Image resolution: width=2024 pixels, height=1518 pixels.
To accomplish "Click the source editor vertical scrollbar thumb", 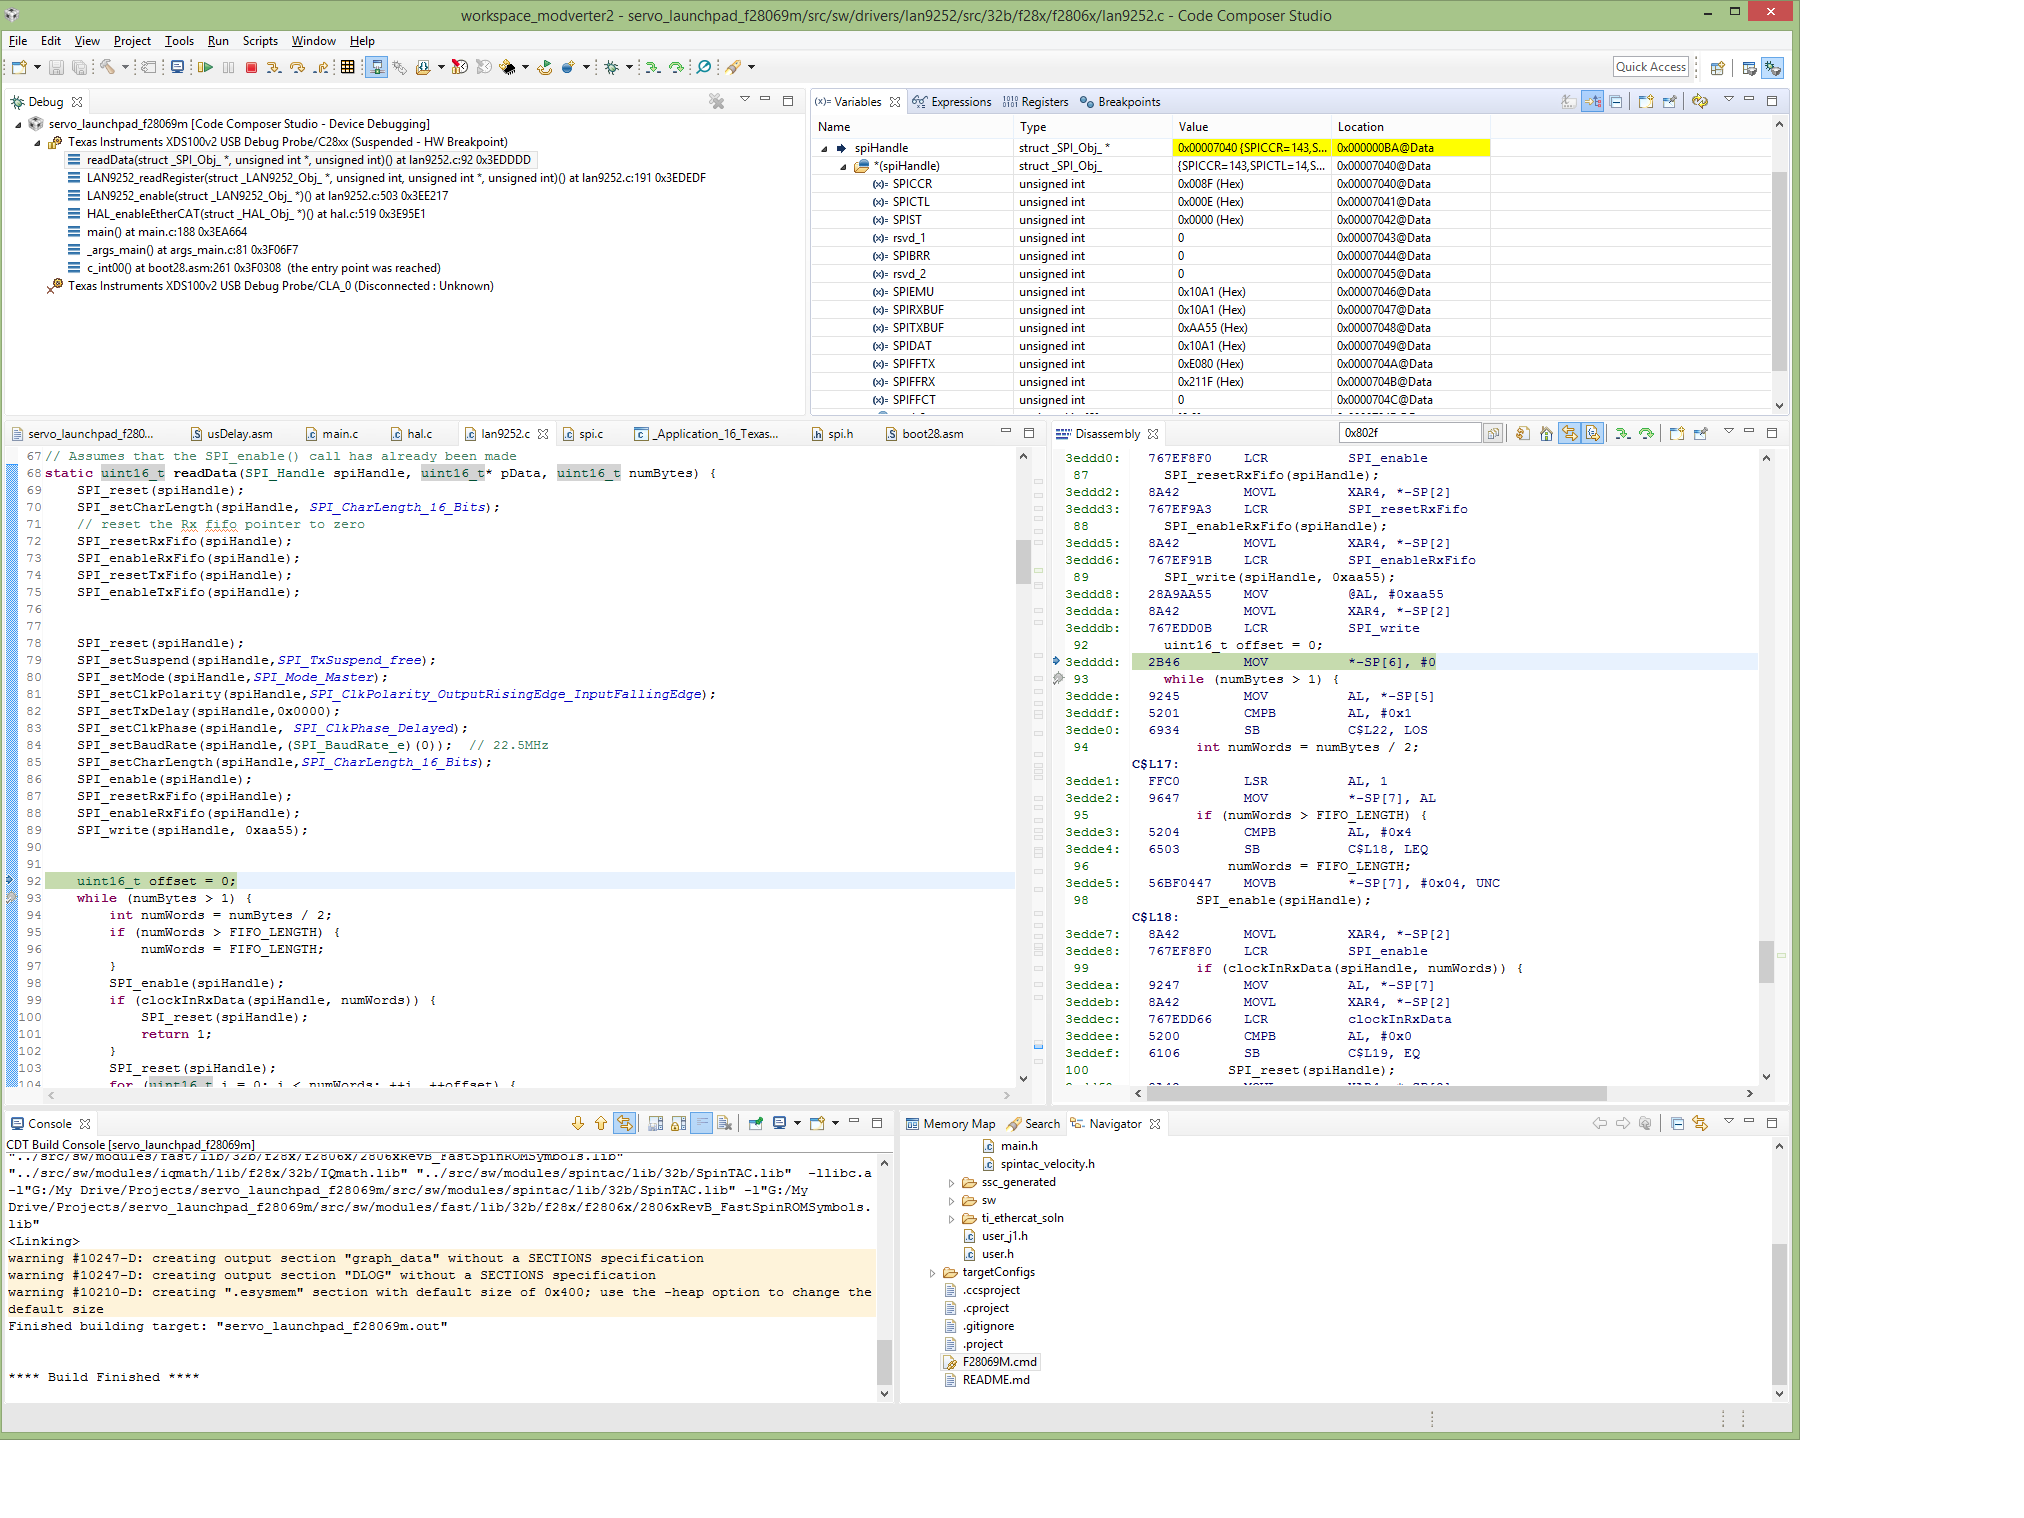I will pyautogui.click(x=1023, y=562).
